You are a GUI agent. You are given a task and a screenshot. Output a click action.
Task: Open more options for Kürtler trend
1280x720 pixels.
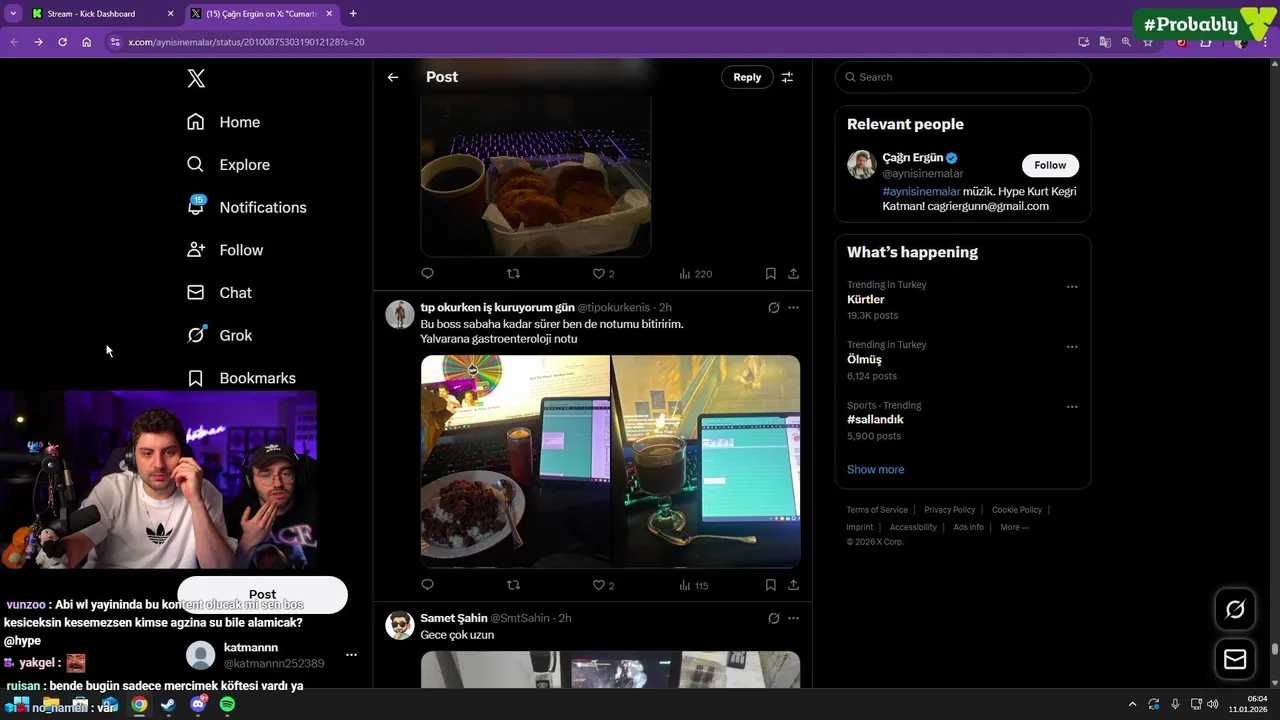coord(1072,287)
